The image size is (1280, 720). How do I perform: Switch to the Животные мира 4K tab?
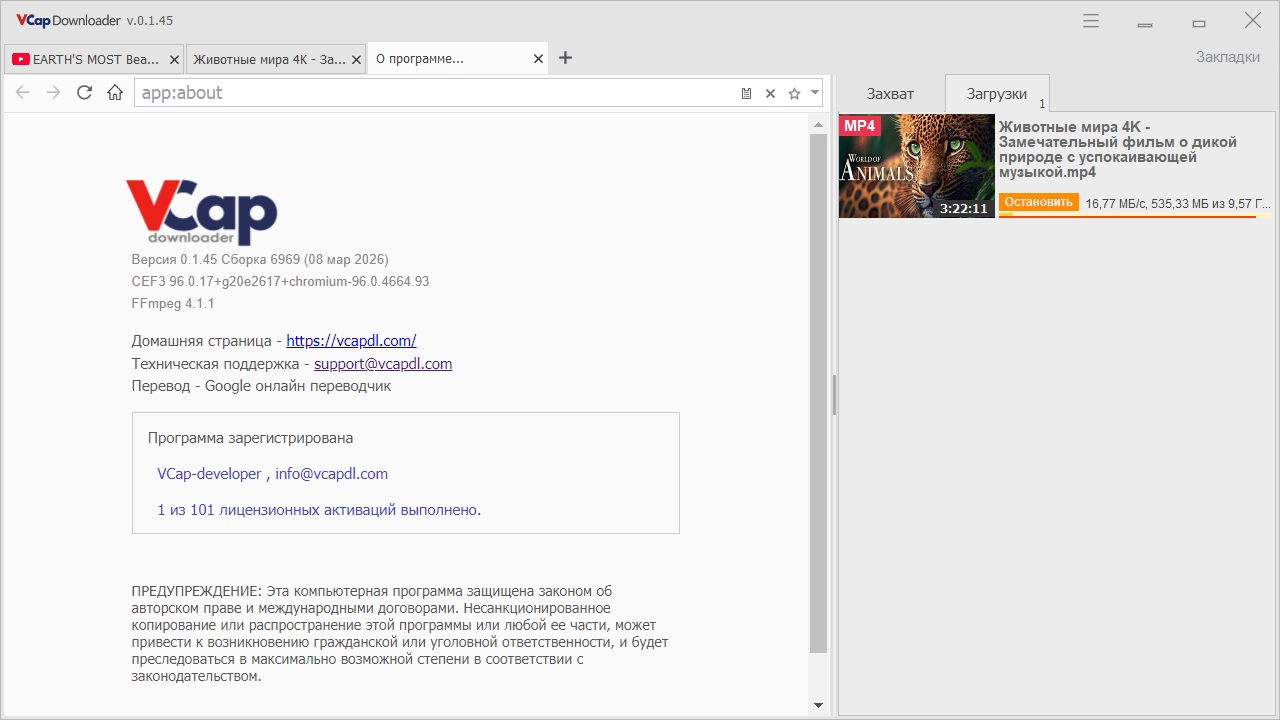click(277, 59)
